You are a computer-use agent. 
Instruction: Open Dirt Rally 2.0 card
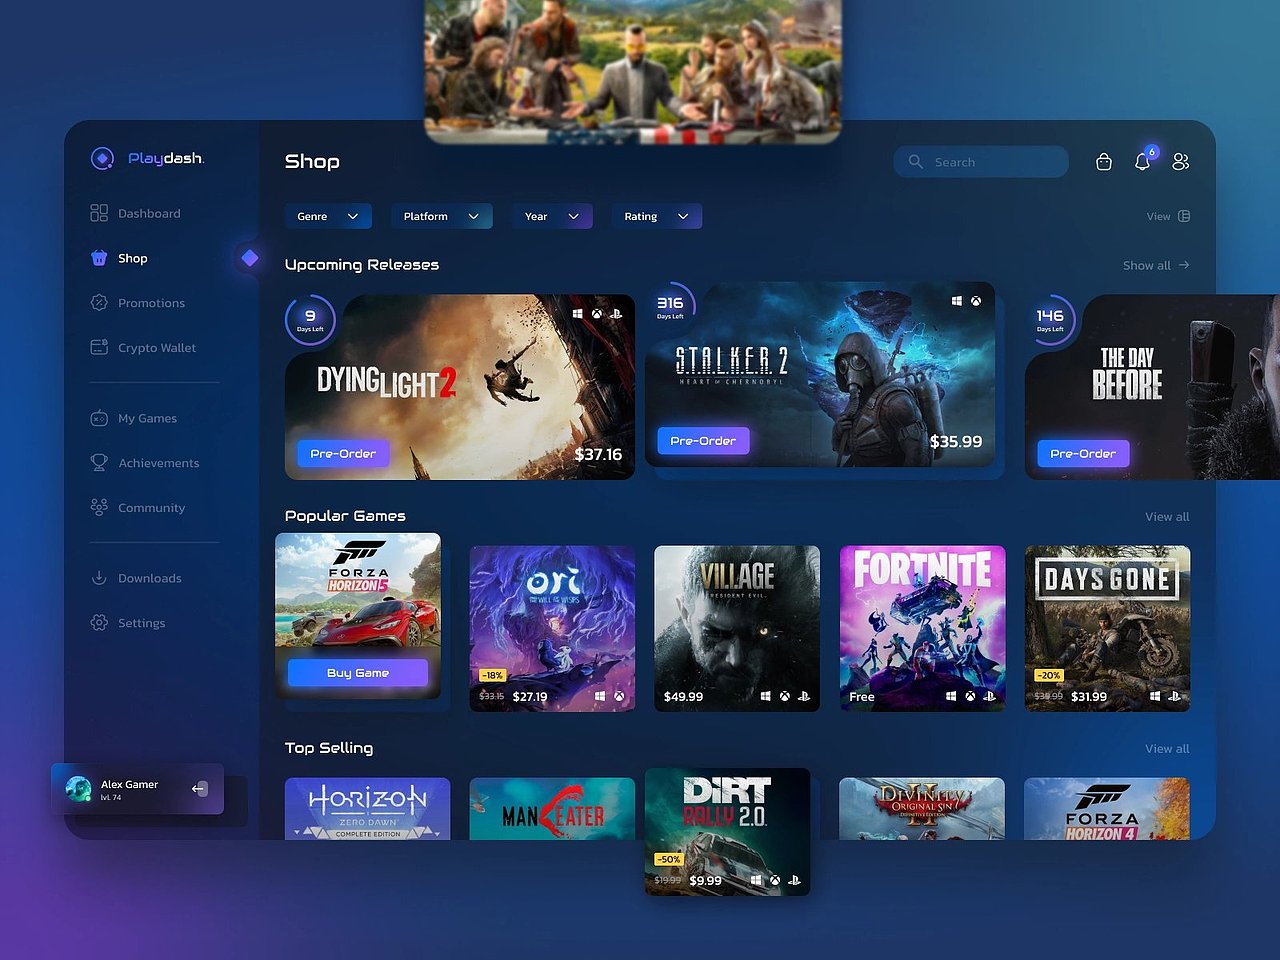[727, 832]
